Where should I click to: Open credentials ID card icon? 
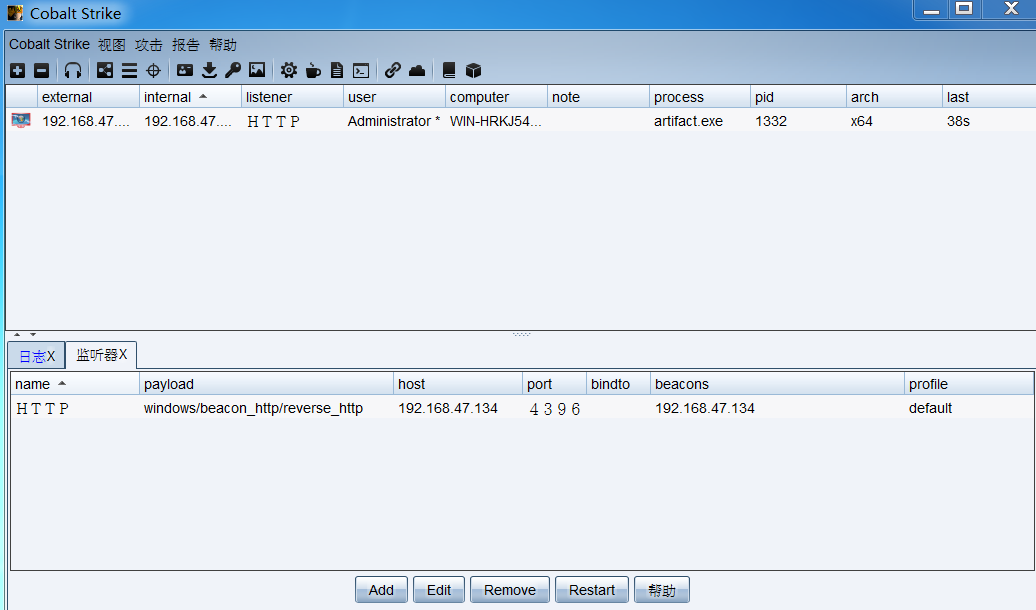185,70
